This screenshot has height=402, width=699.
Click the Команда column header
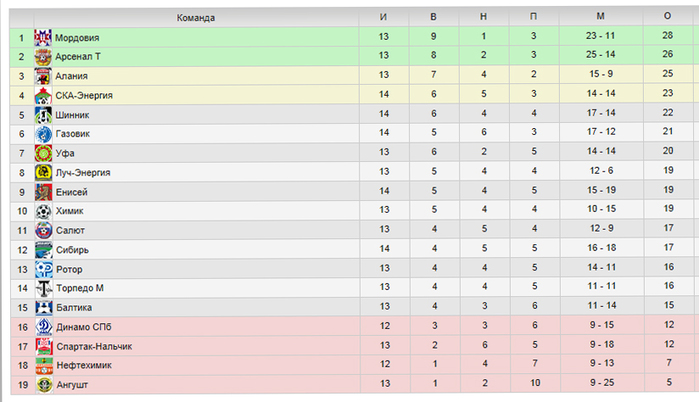click(196, 18)
